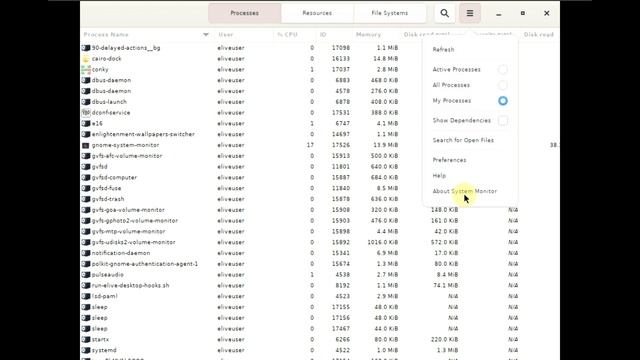
Task: Switch to the Processes tab
Action: pyautogui.click(x=244, y=13)
